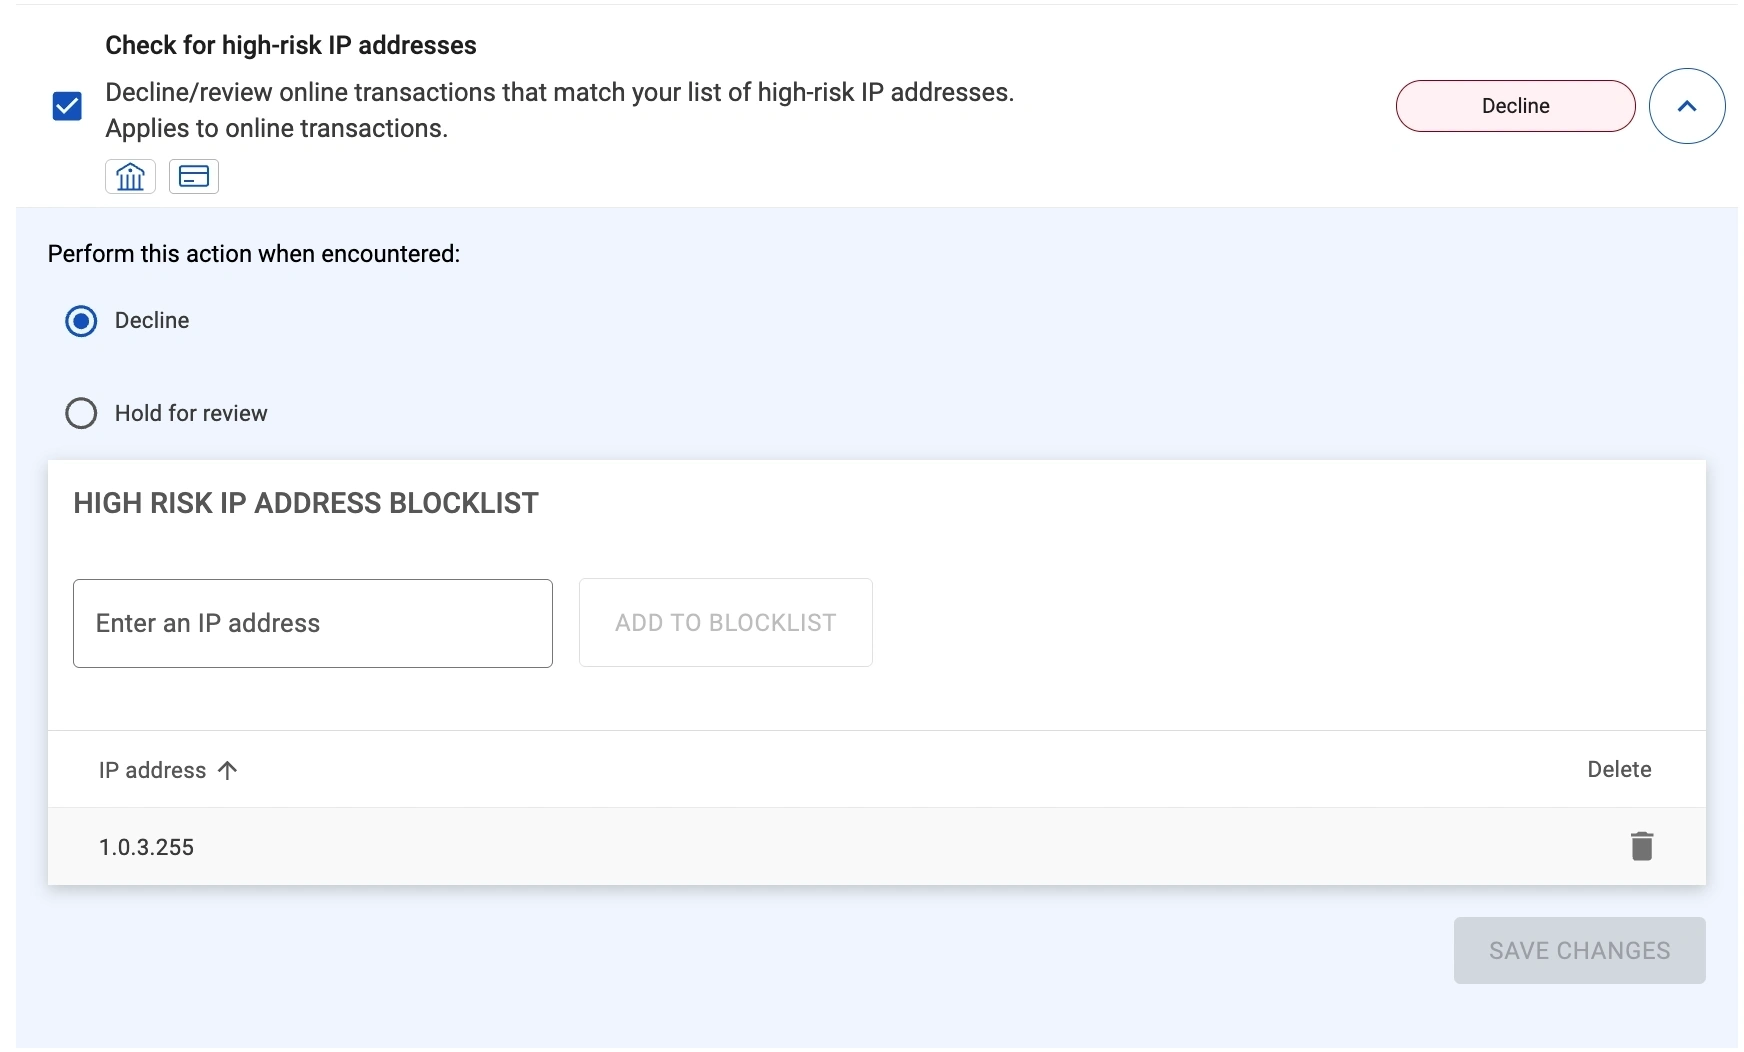The image size is (1744, 1052).
Task: Click the Hold for review label text
Action: point(191,414)
